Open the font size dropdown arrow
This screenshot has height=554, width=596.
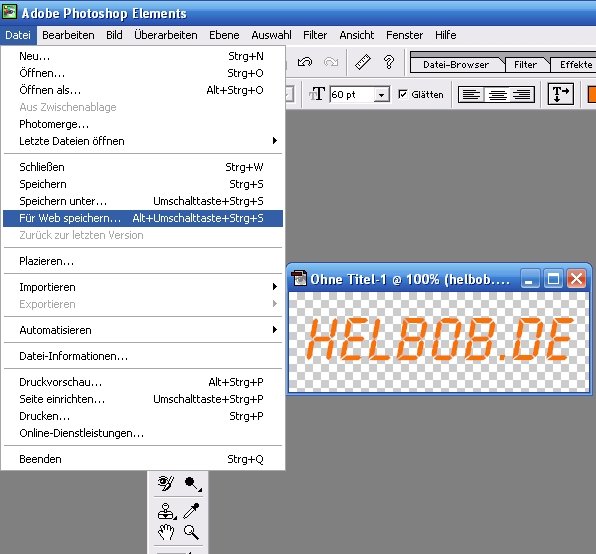(x=381, y=95)
